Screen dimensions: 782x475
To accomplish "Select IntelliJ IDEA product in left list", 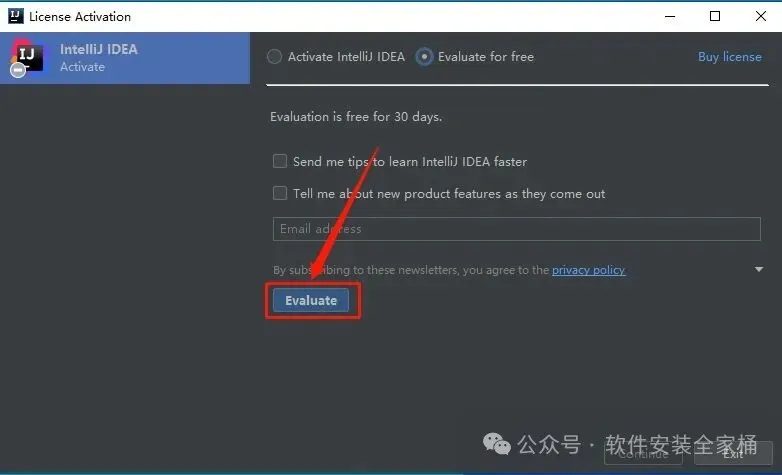I will tap(125, 58).
